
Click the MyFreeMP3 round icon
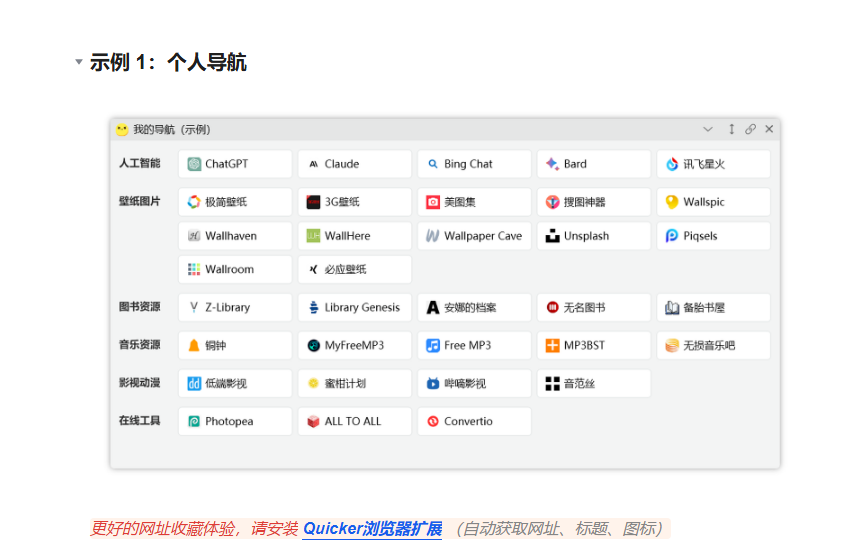pos(313,346)
